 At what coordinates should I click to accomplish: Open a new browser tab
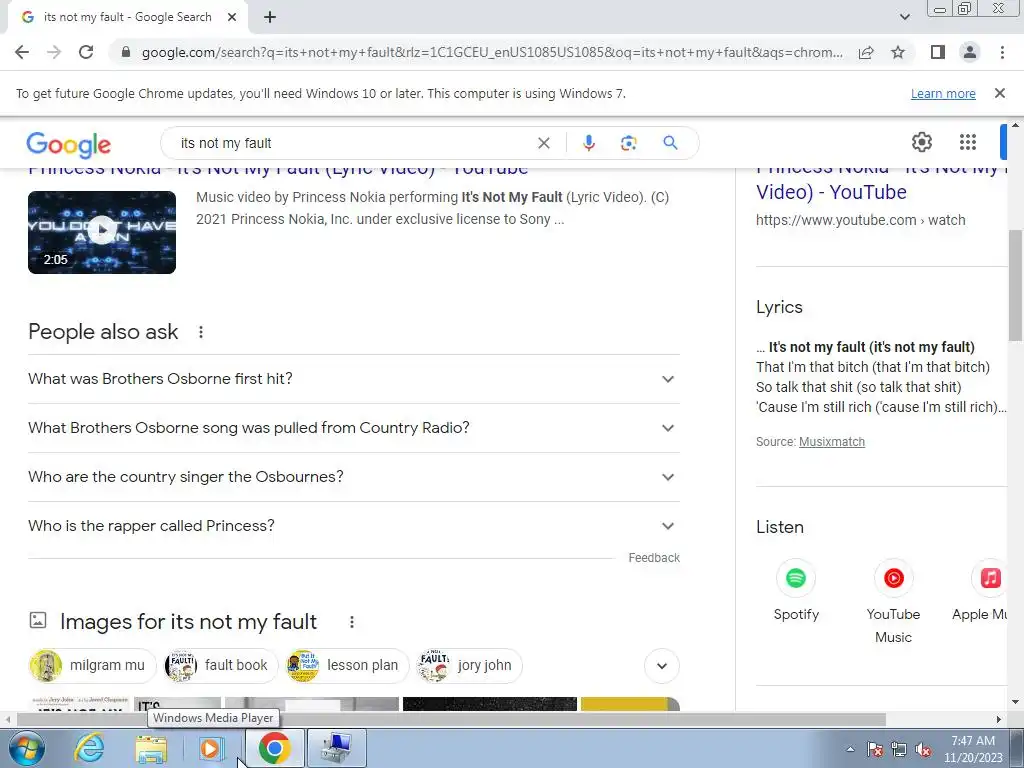270,18
